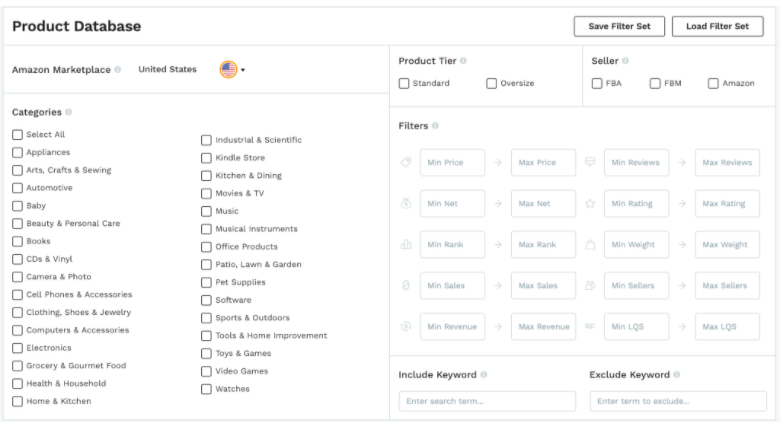The image size is (784, 426).
Task: Check the Video Games category
Action: (206, 372)
